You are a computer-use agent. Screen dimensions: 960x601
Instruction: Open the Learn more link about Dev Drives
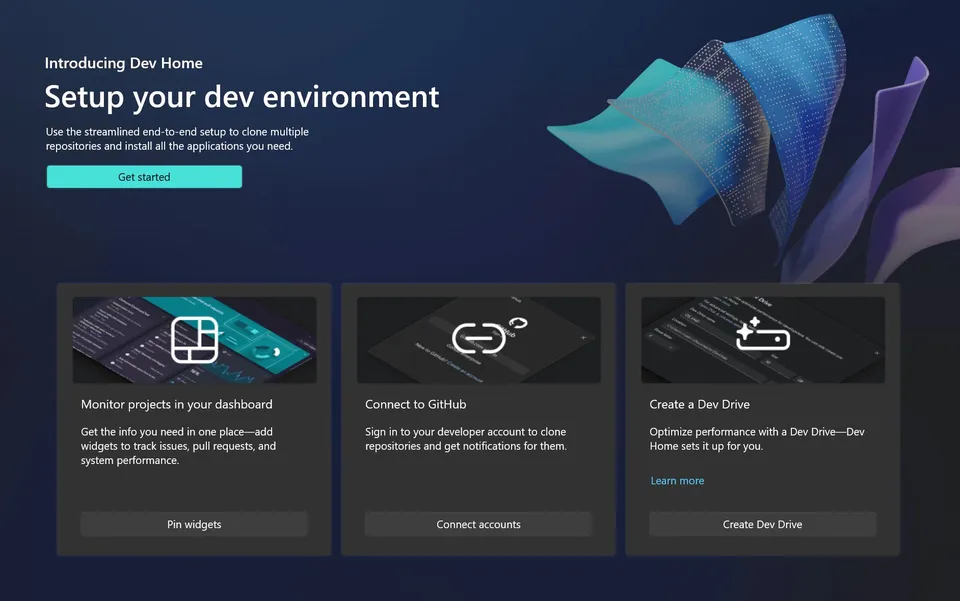[x=677, y=481]
